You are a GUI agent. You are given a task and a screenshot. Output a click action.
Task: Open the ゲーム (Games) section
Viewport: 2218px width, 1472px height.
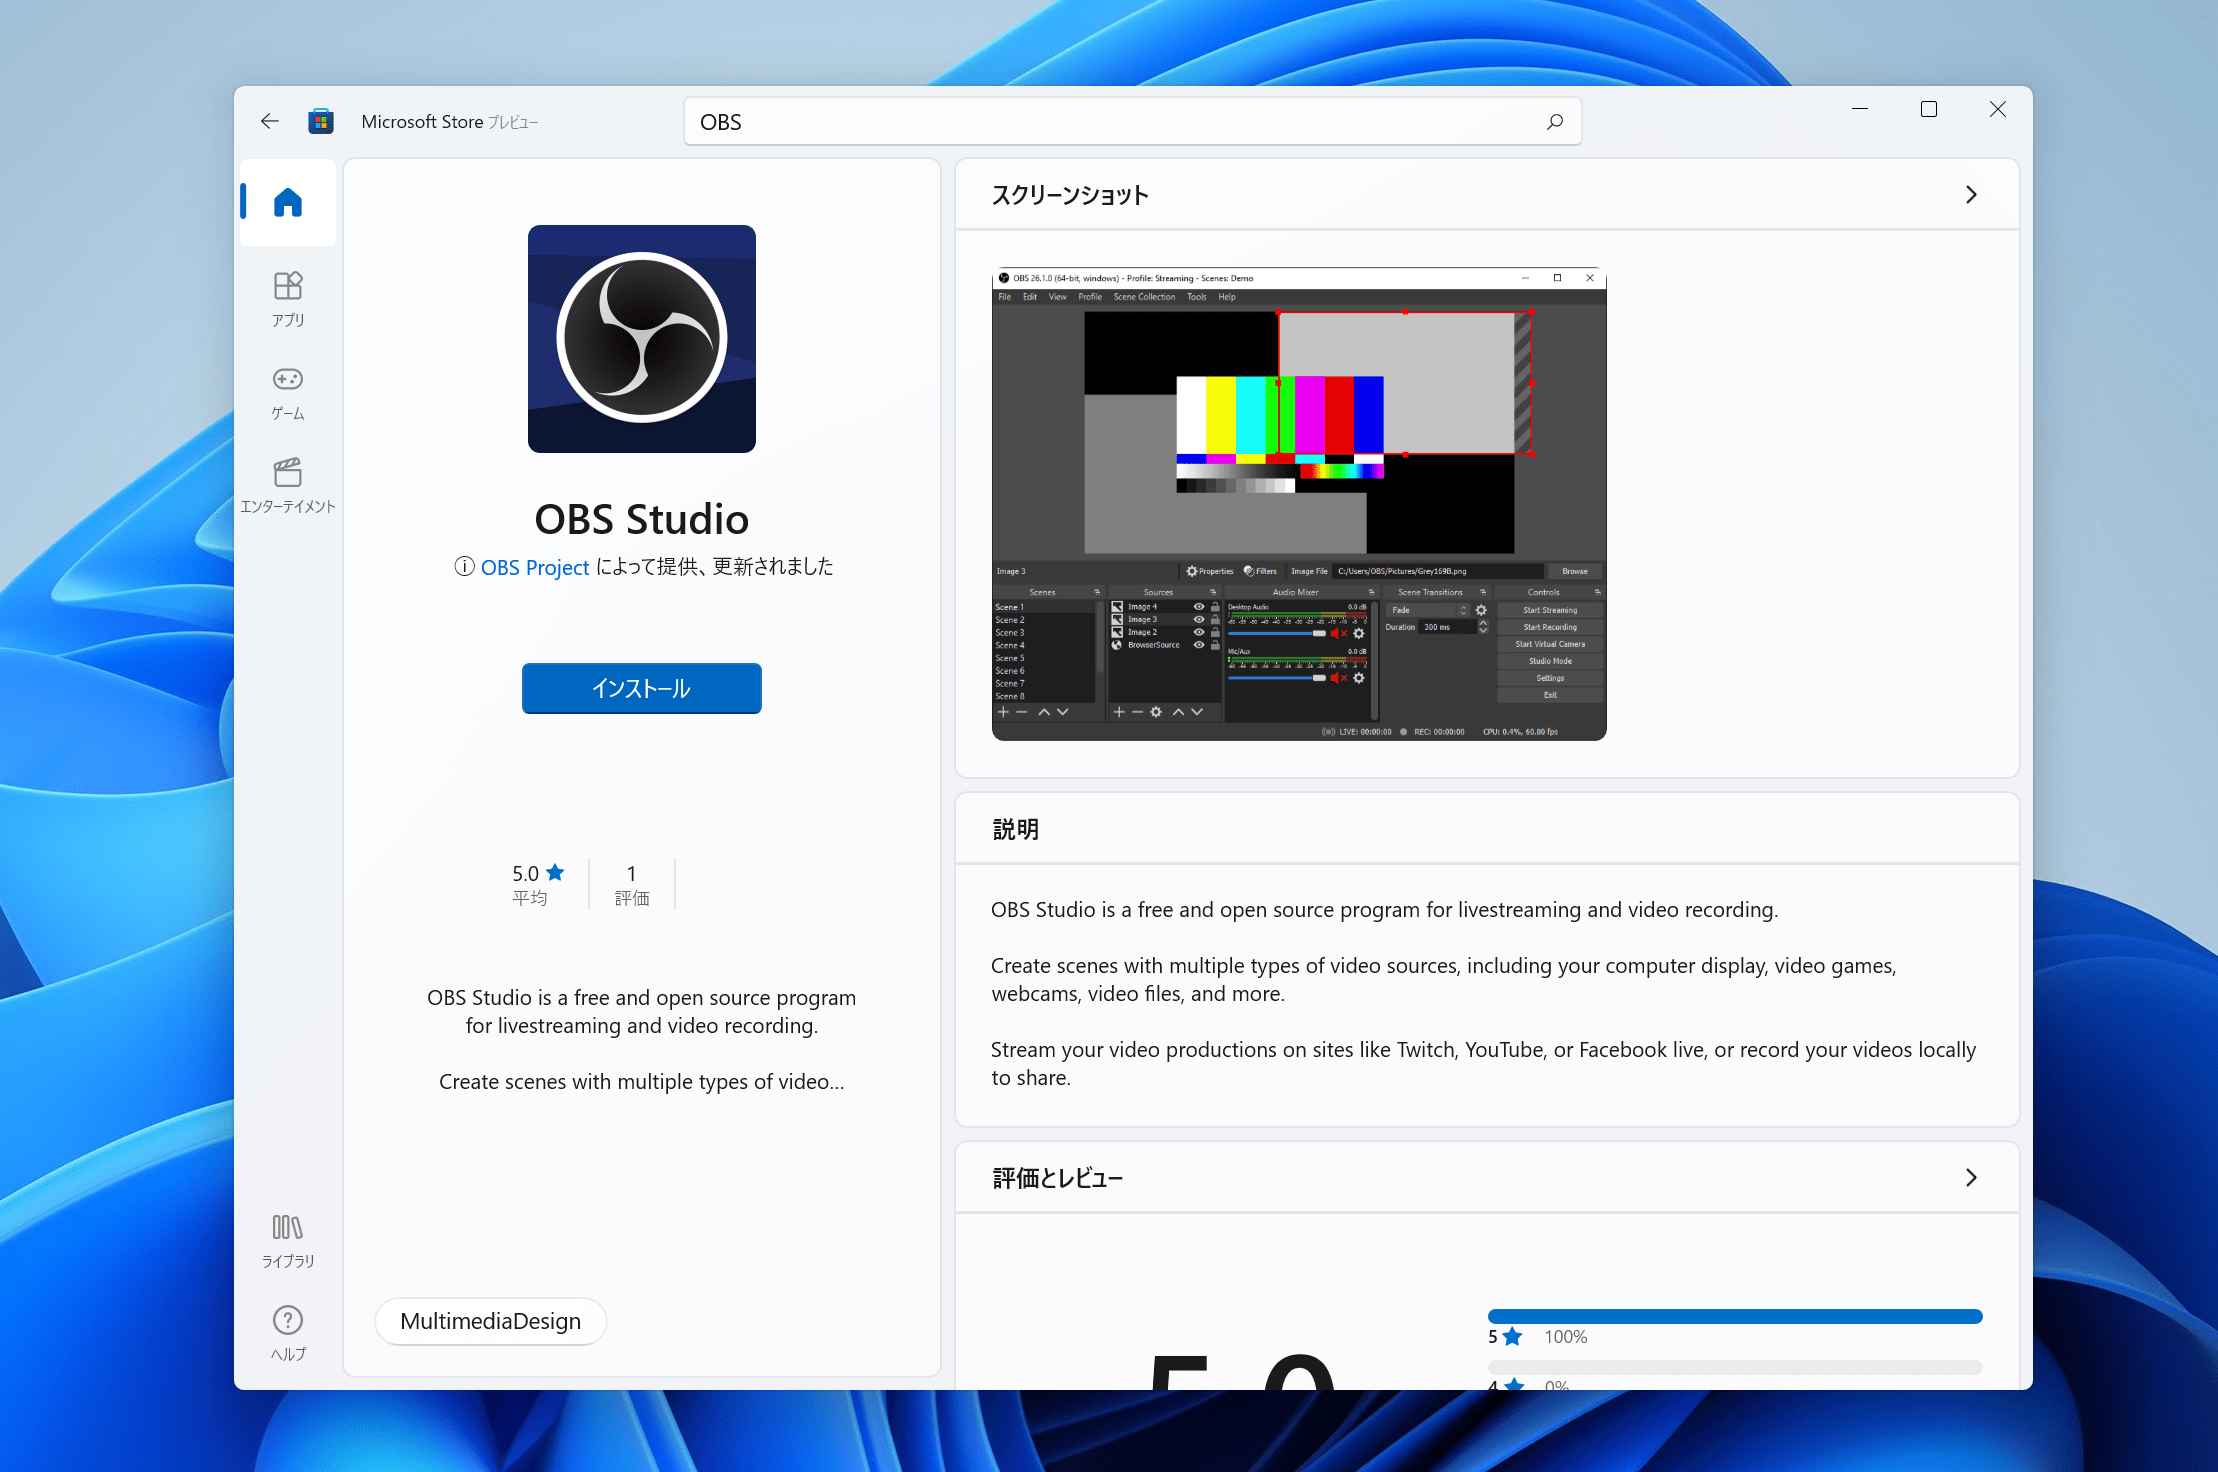(288, 393)
